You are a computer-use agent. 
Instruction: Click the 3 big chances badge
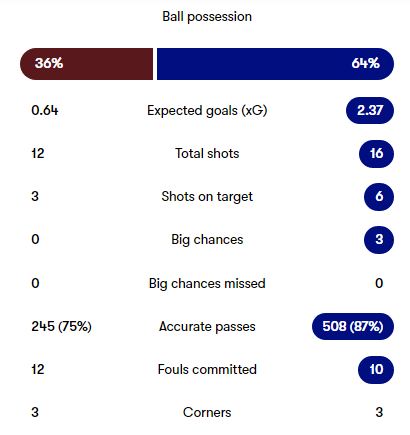[x=379, y=239]
